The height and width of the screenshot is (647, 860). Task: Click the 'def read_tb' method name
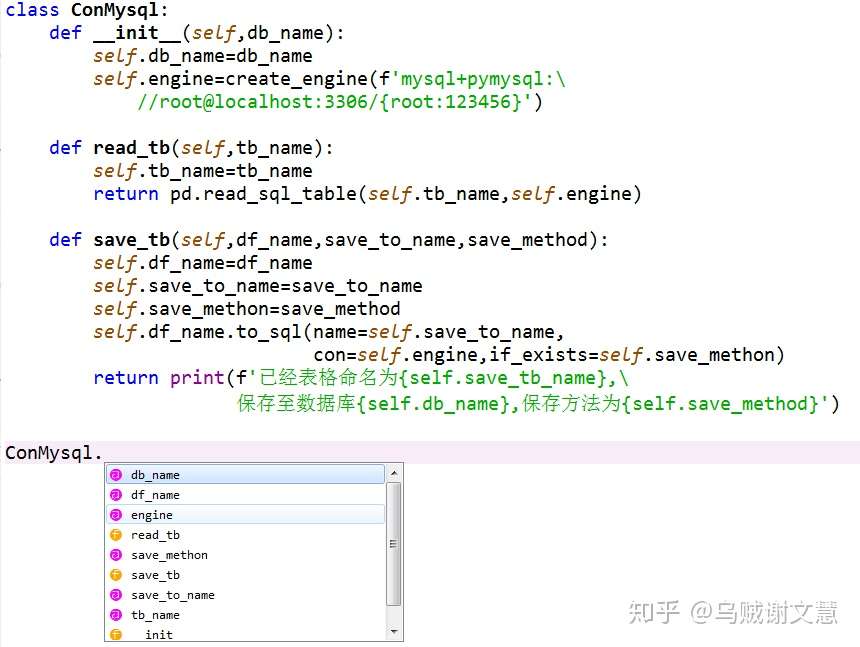[131, 148]
